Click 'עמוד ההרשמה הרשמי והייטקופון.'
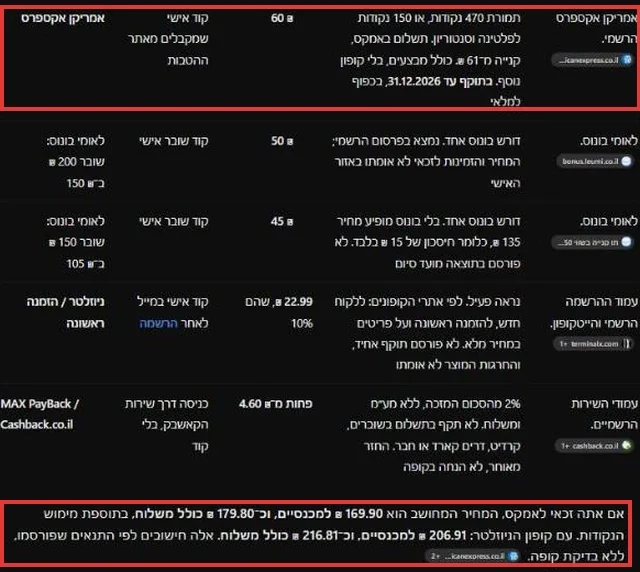 [x=594, y=313]
